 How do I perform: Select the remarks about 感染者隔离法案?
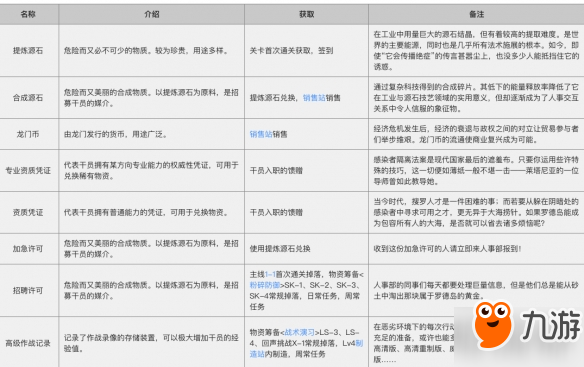point(476,171)
